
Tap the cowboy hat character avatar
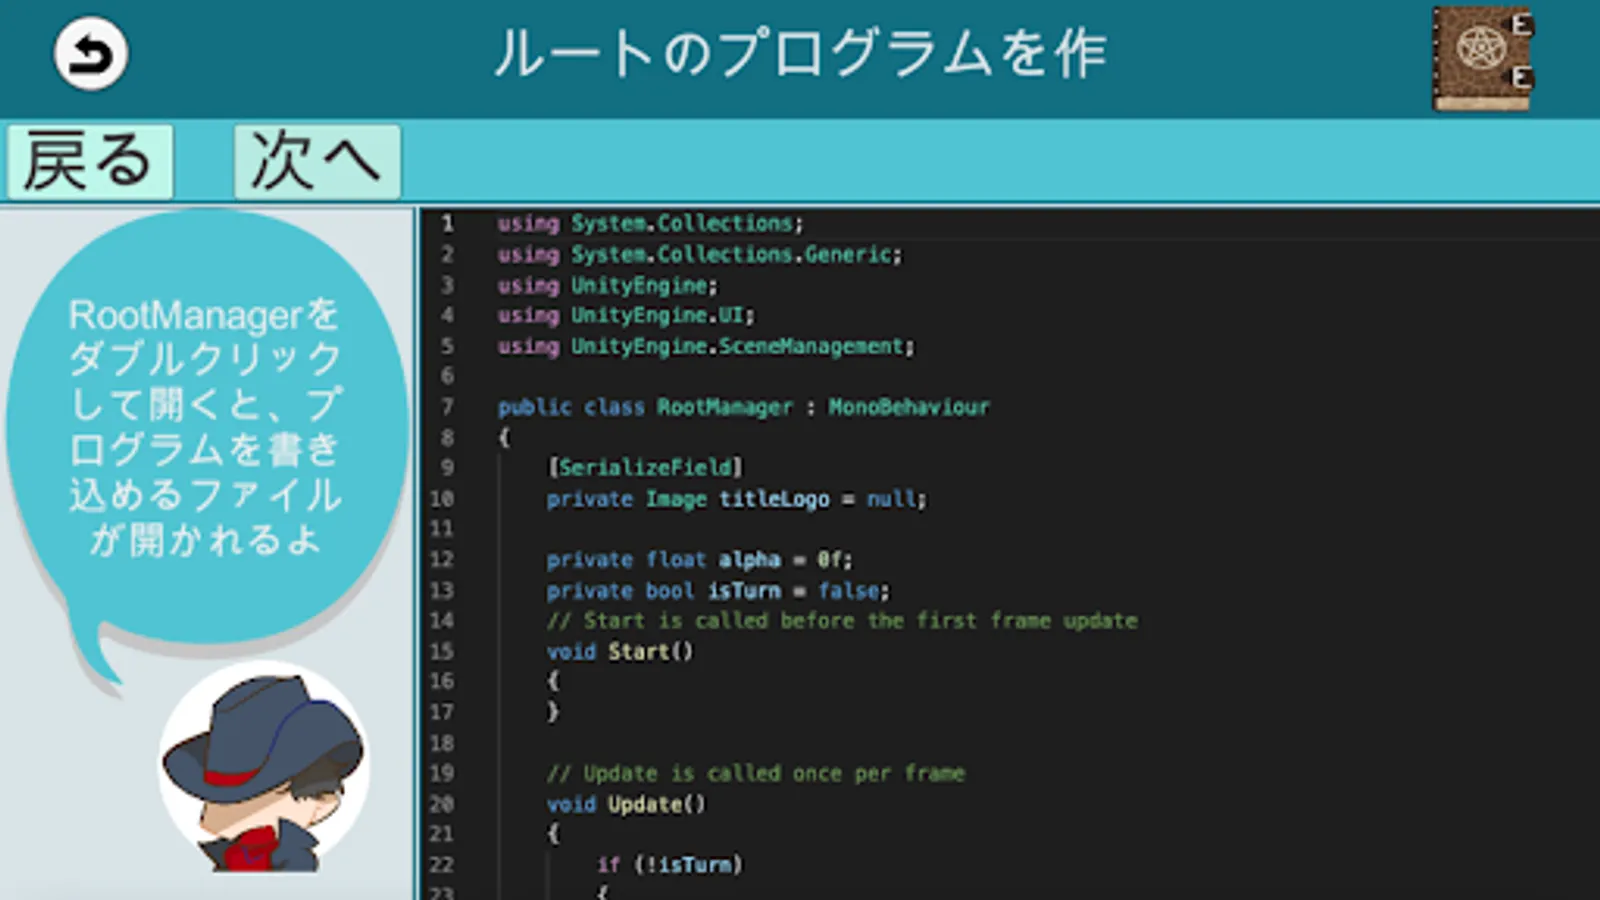click(x=263, y=768)
